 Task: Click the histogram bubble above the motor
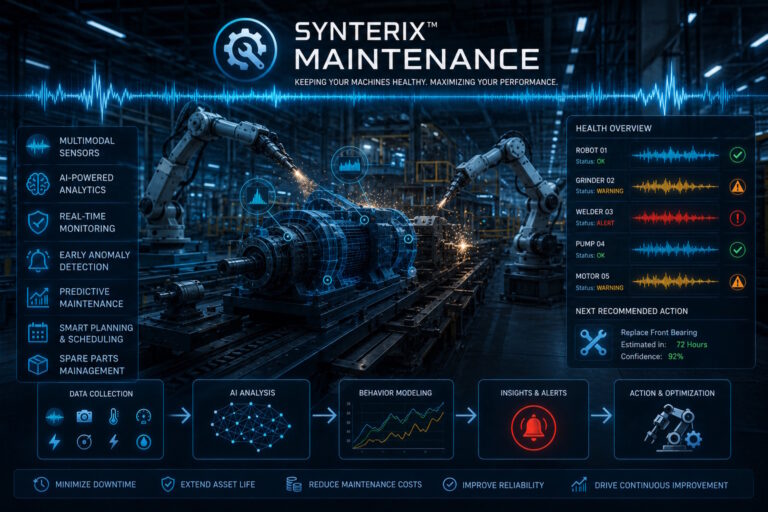(350, 165)
